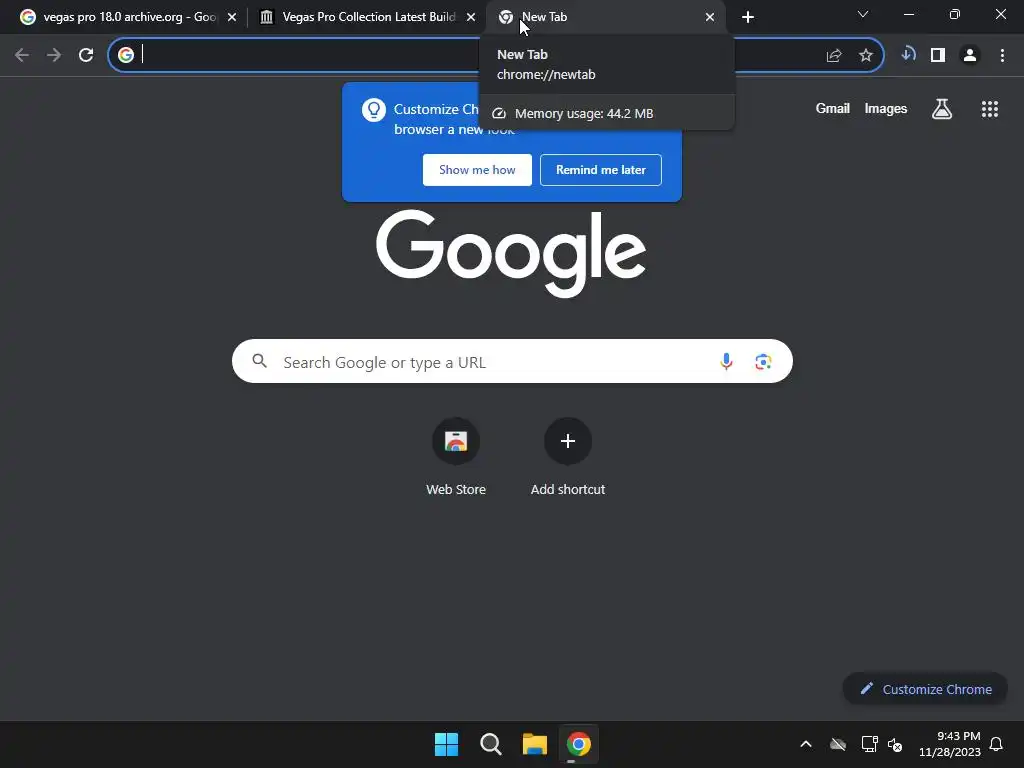Image resolution: width=1024 pixels, height=768 pixels.
Task: Go forward with the browser forward arrow
Action: coord(54,56)
